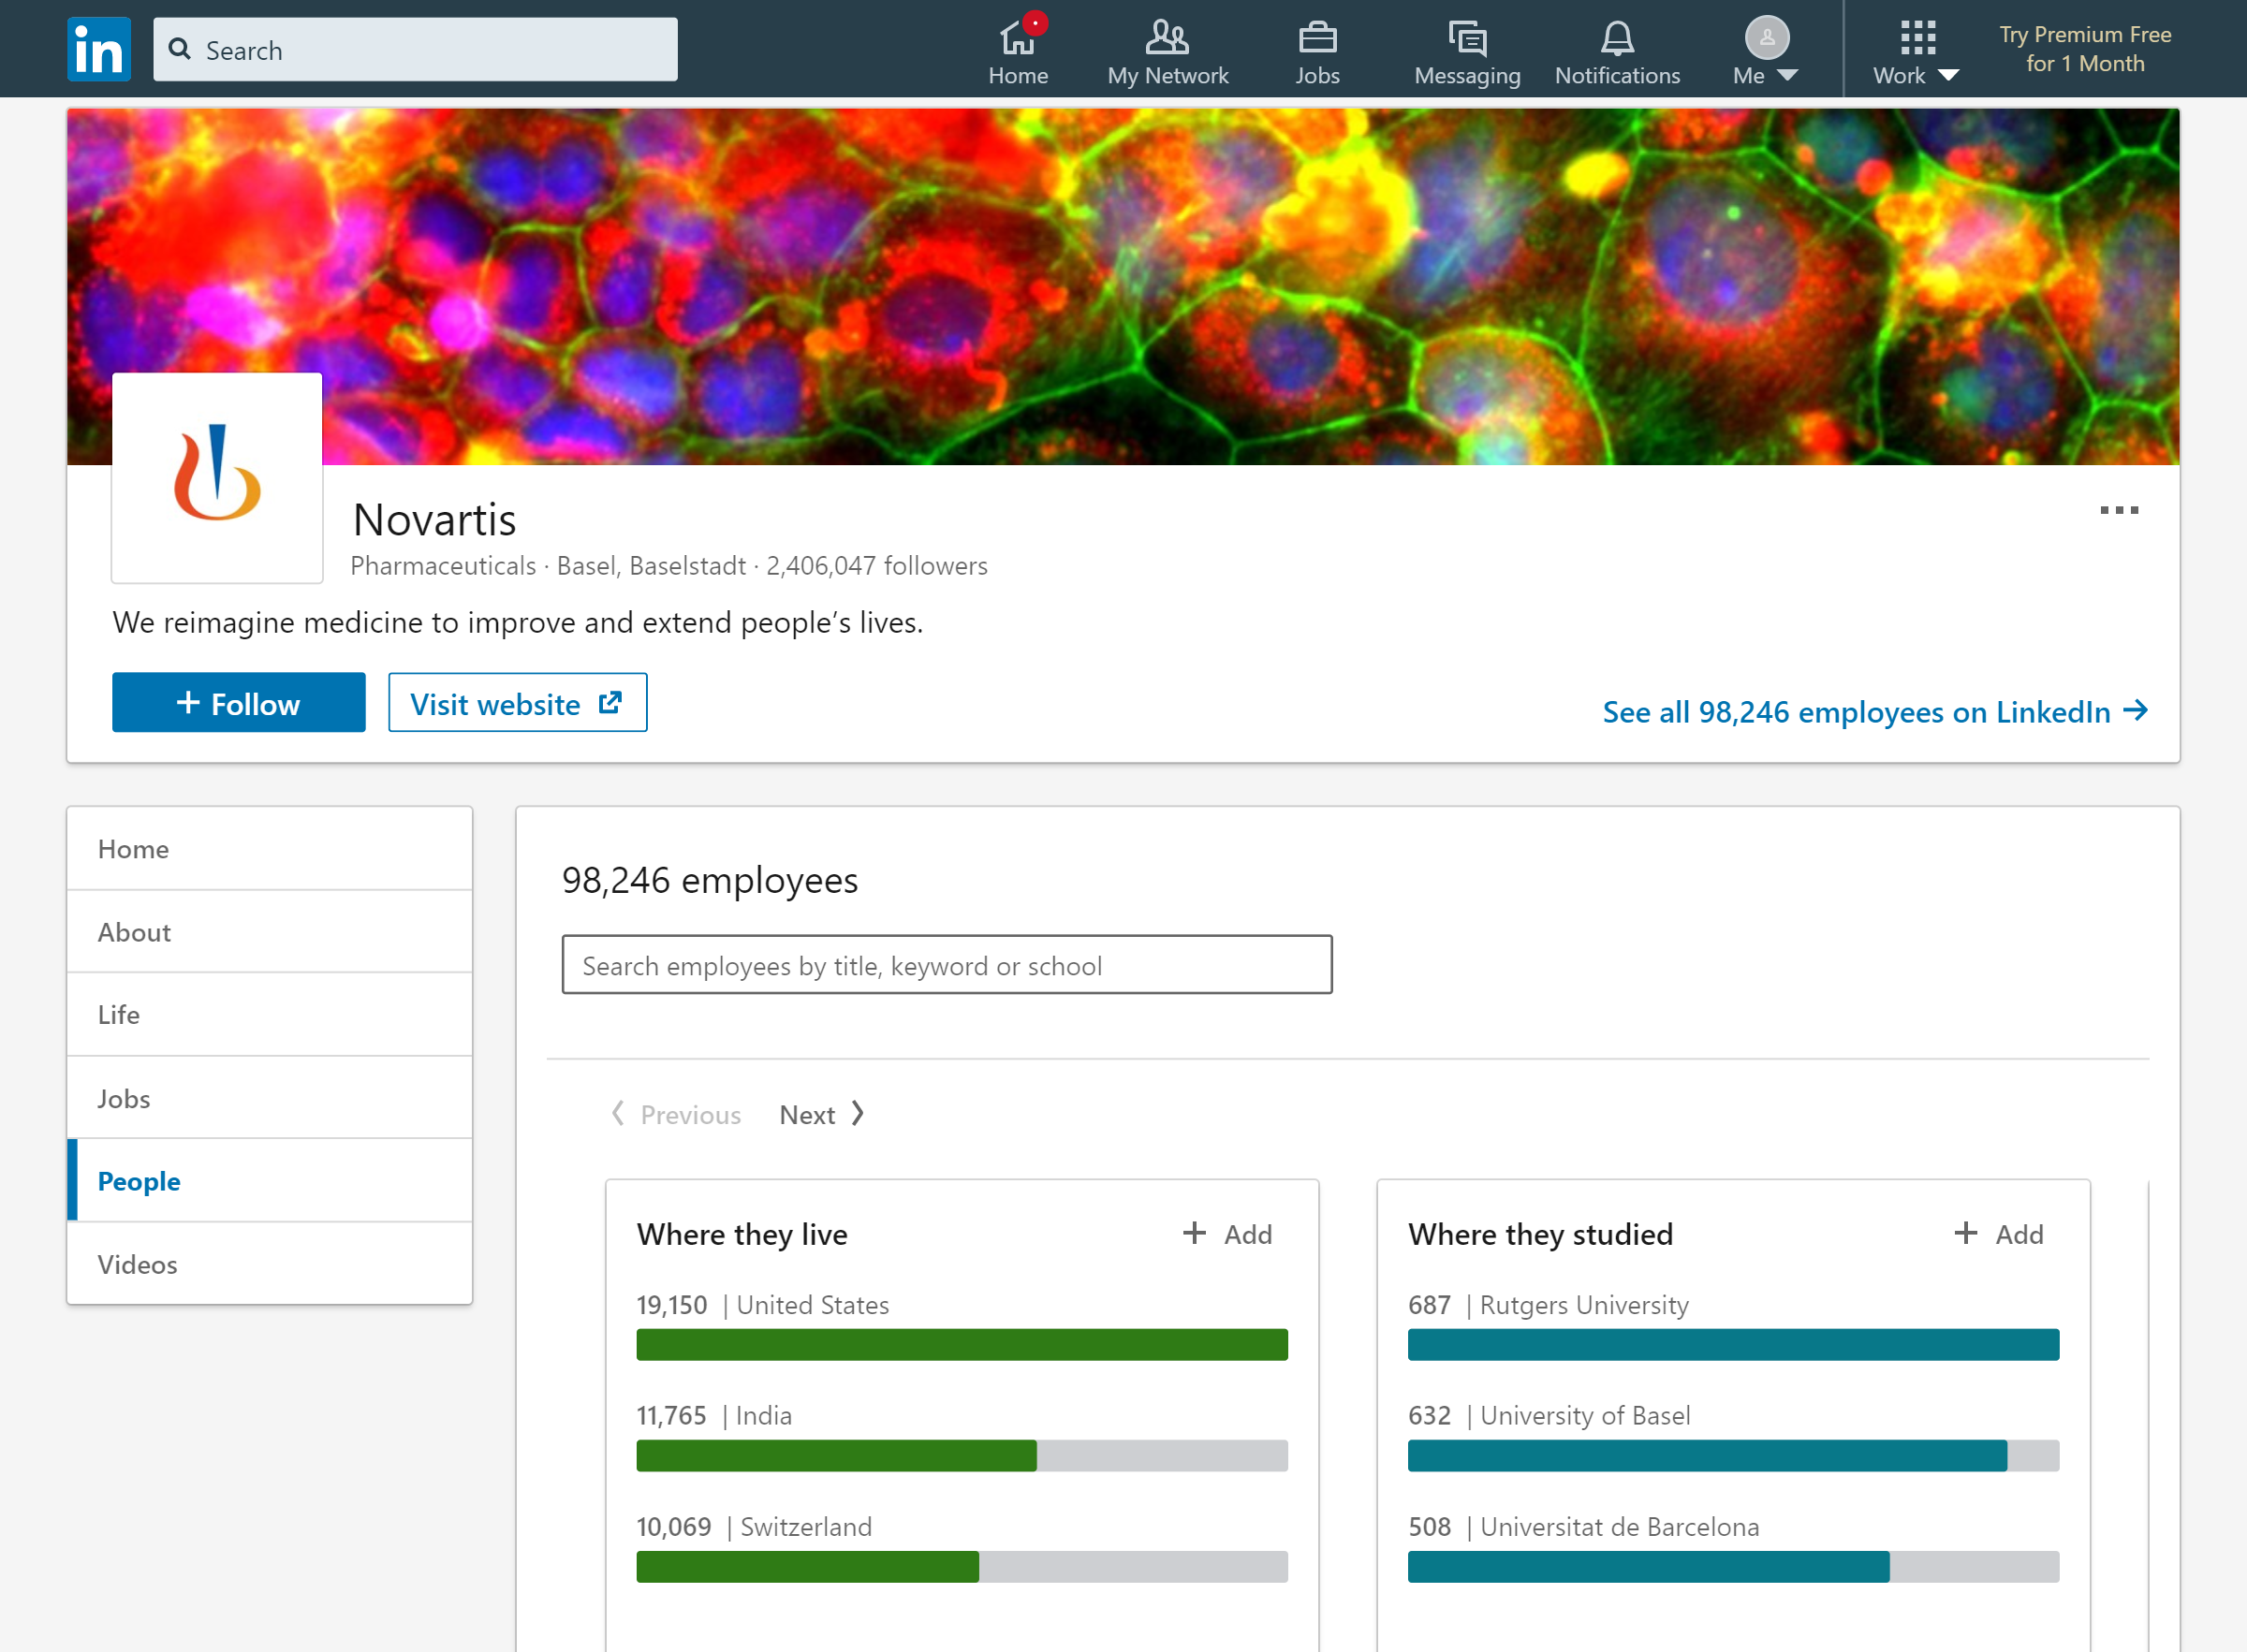Click the Where they live heading
Screen dimensions: 2247x1652
pos(742,1234)
